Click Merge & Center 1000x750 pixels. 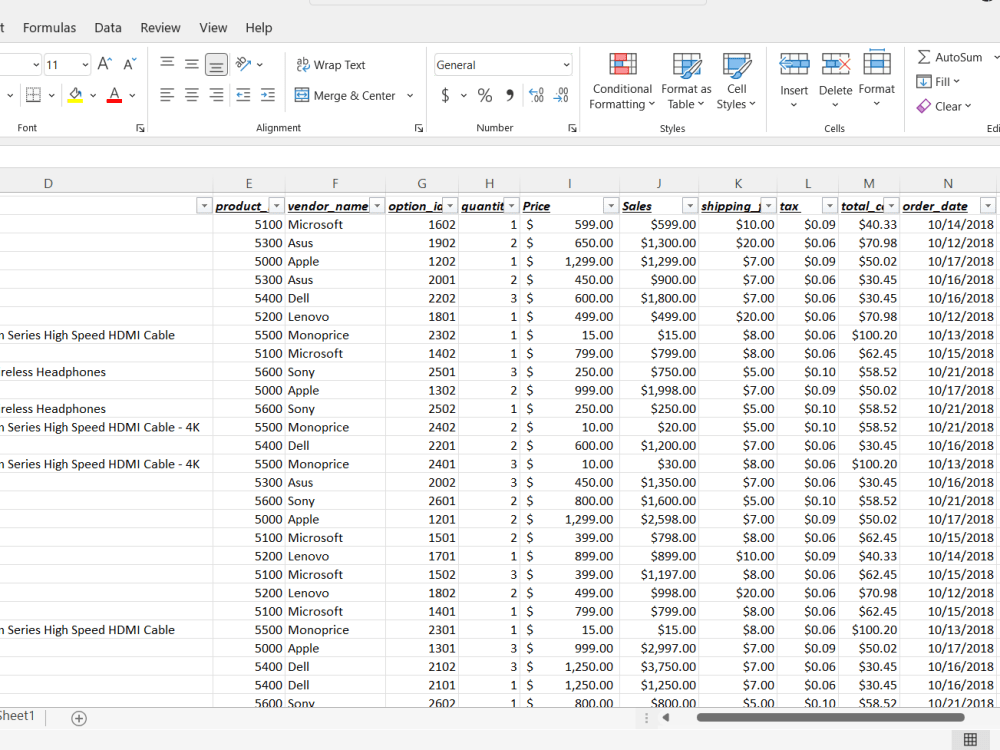coord(346,96)
